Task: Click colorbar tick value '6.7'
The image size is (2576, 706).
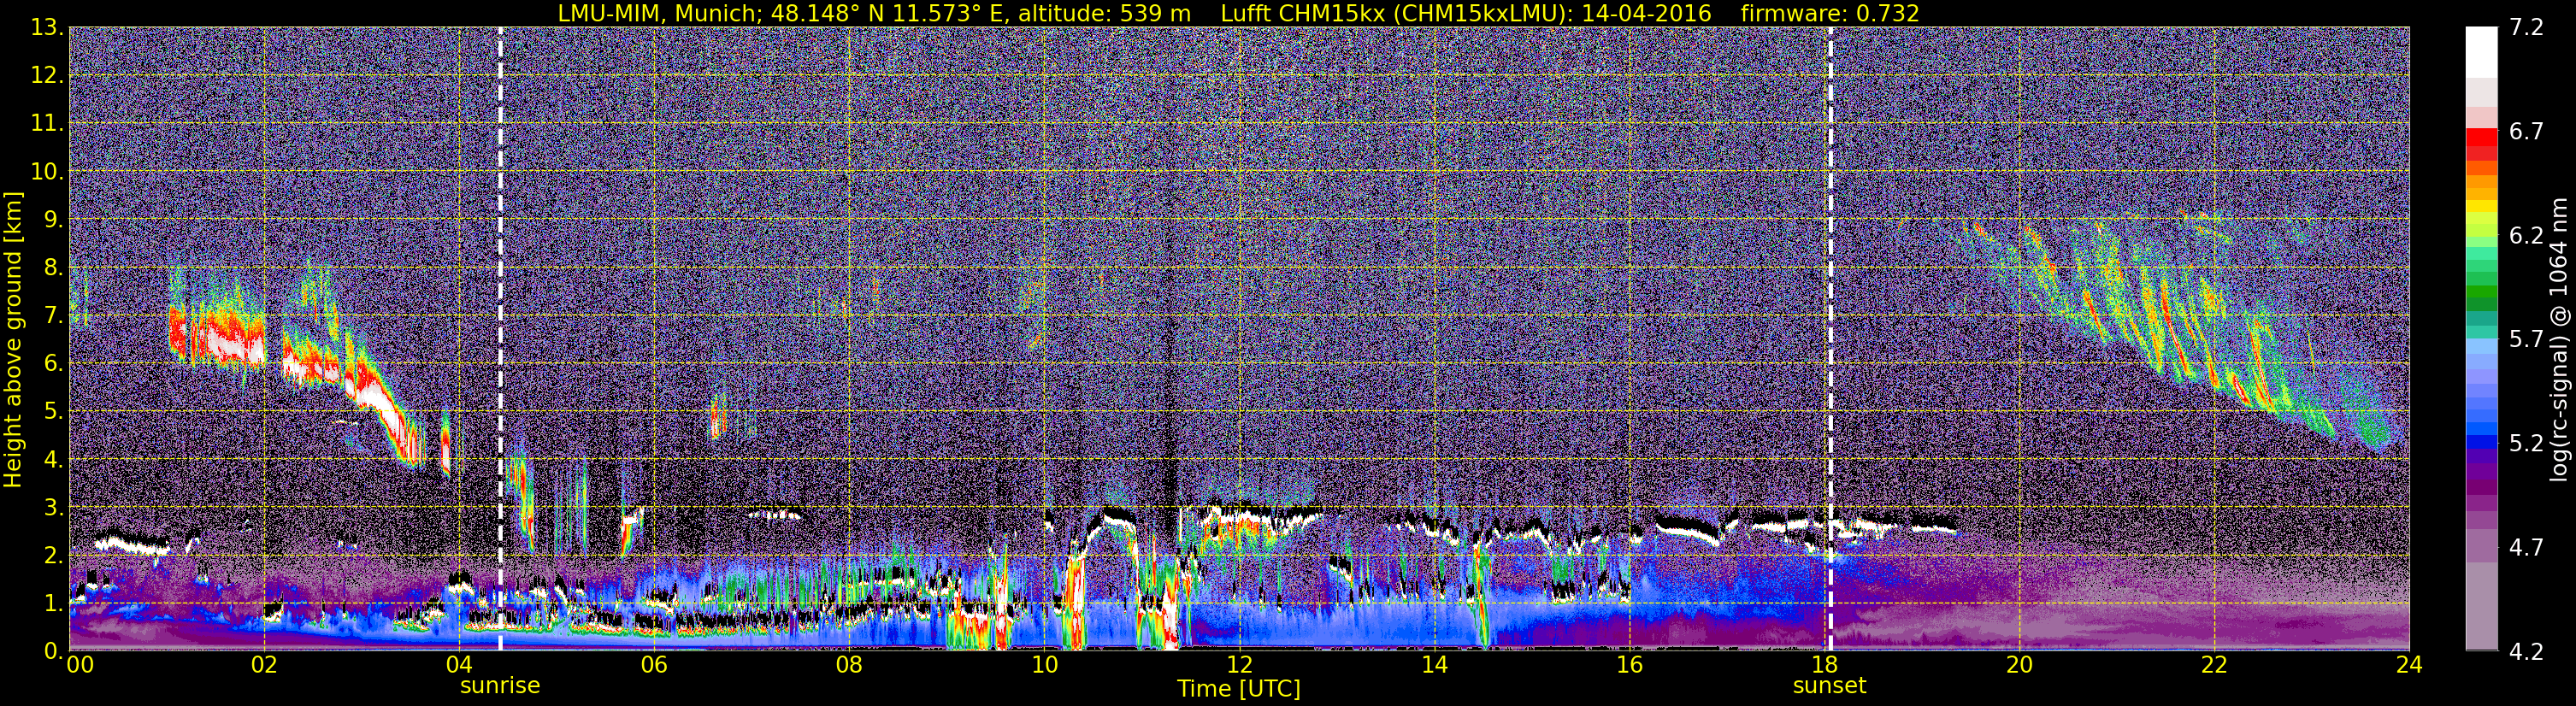Action: 2526,132
